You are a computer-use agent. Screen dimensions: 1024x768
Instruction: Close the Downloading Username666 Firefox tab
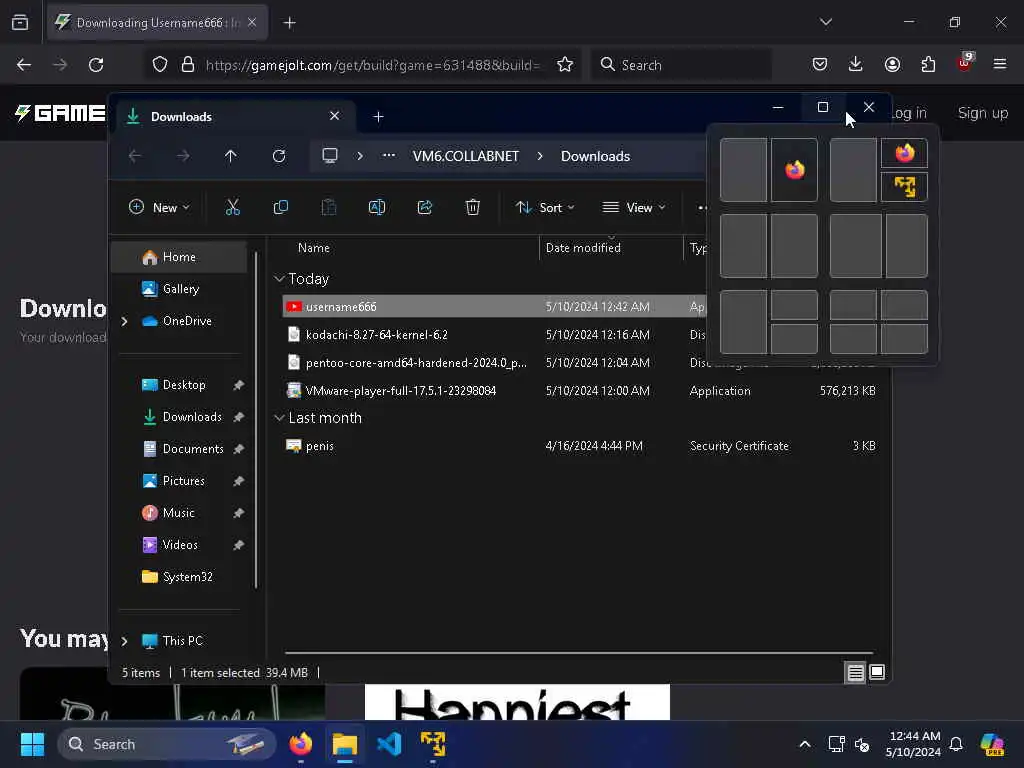click(252, 23)
